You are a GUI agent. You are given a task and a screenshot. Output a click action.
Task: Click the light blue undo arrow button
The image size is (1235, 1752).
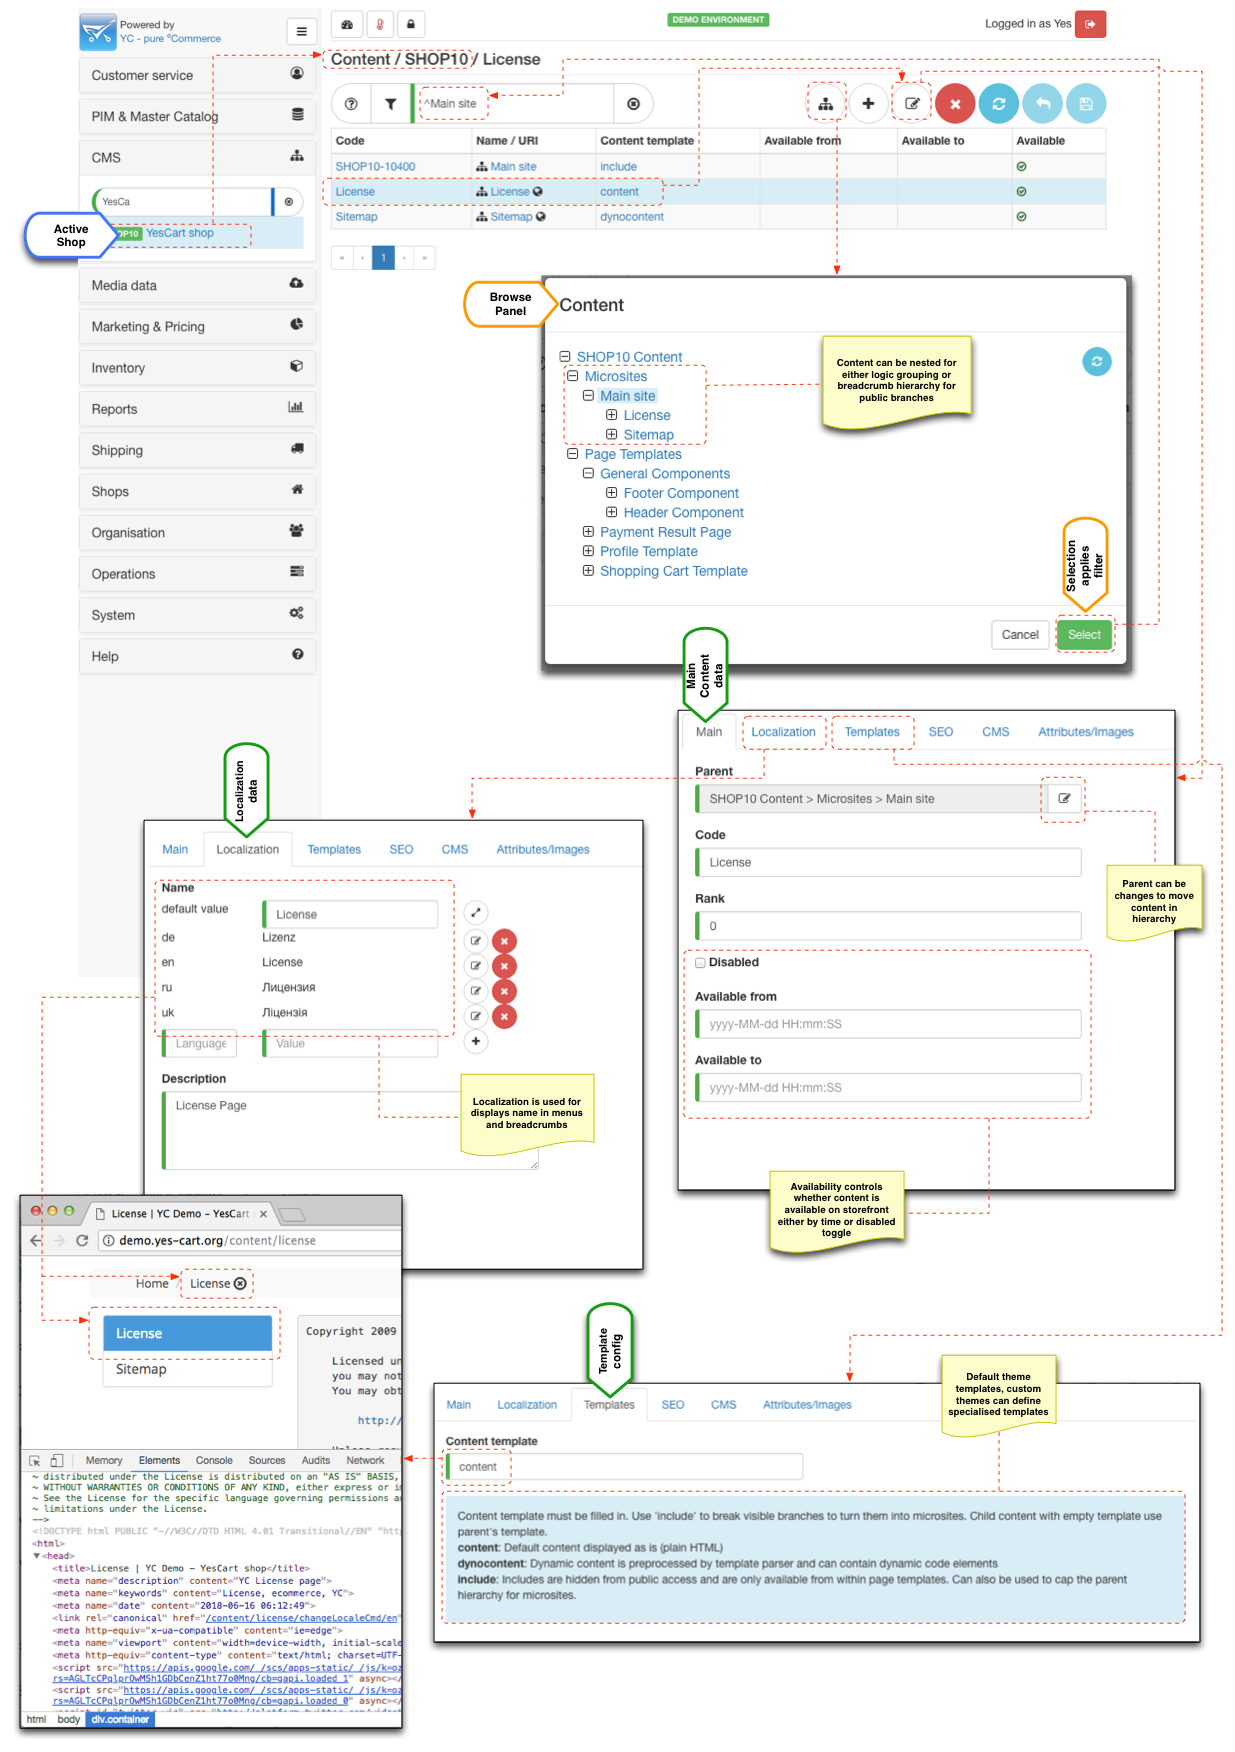point(1043,104)
